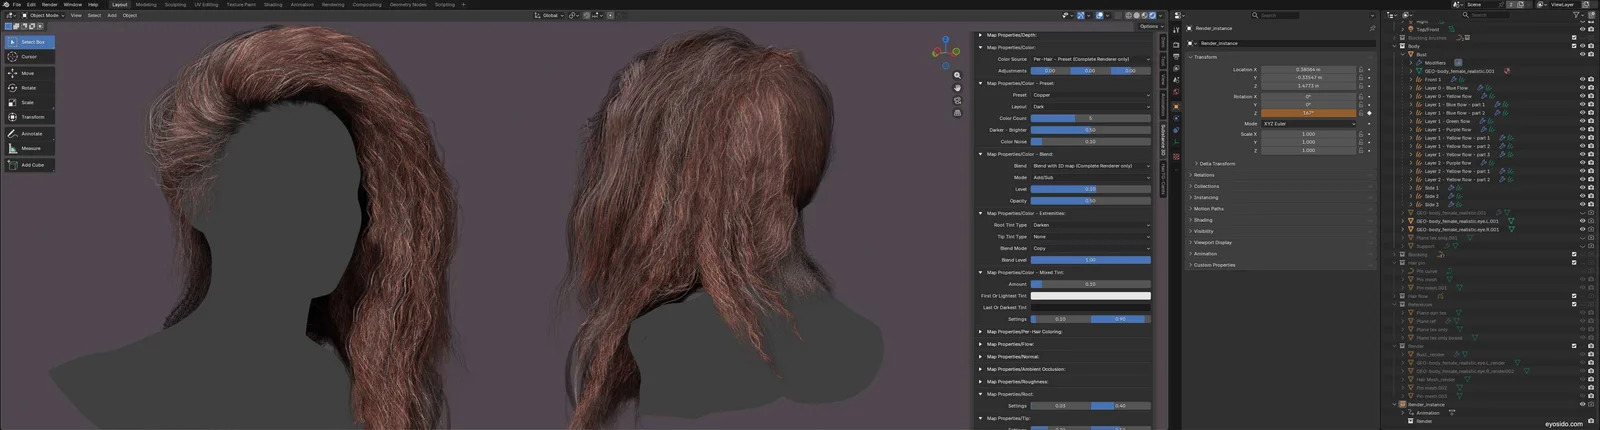Expand the Delta Transform panel
Screen dimensions: 1600x430
pos(1216,163)
